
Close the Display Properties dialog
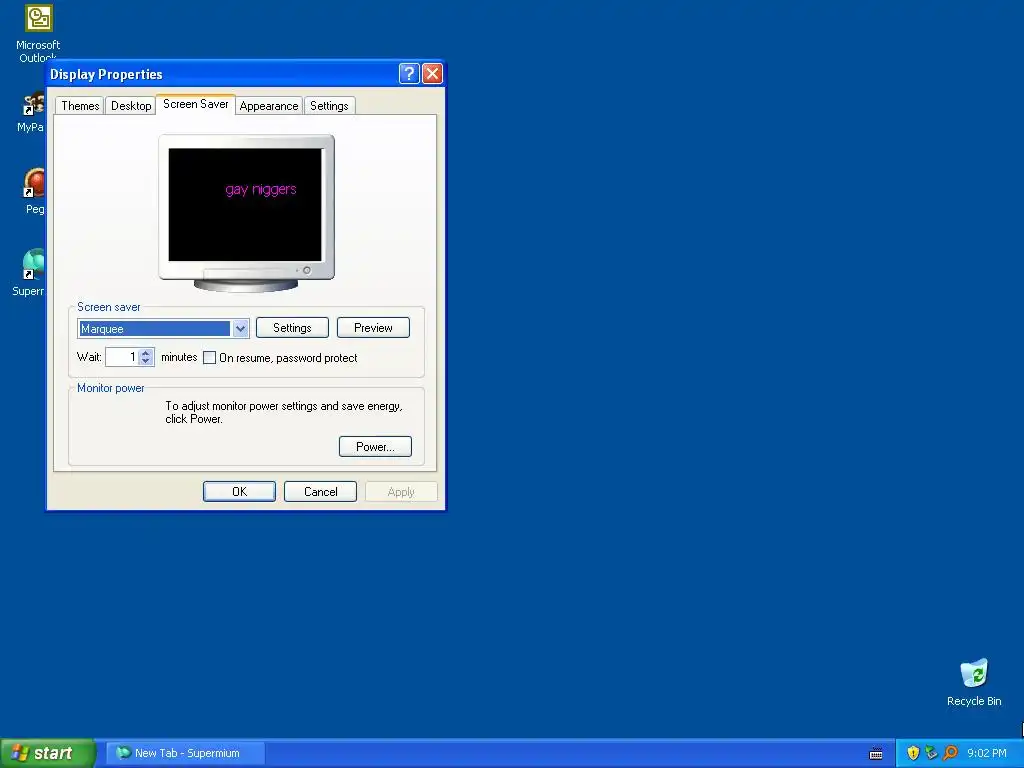[x=432, y=74]
